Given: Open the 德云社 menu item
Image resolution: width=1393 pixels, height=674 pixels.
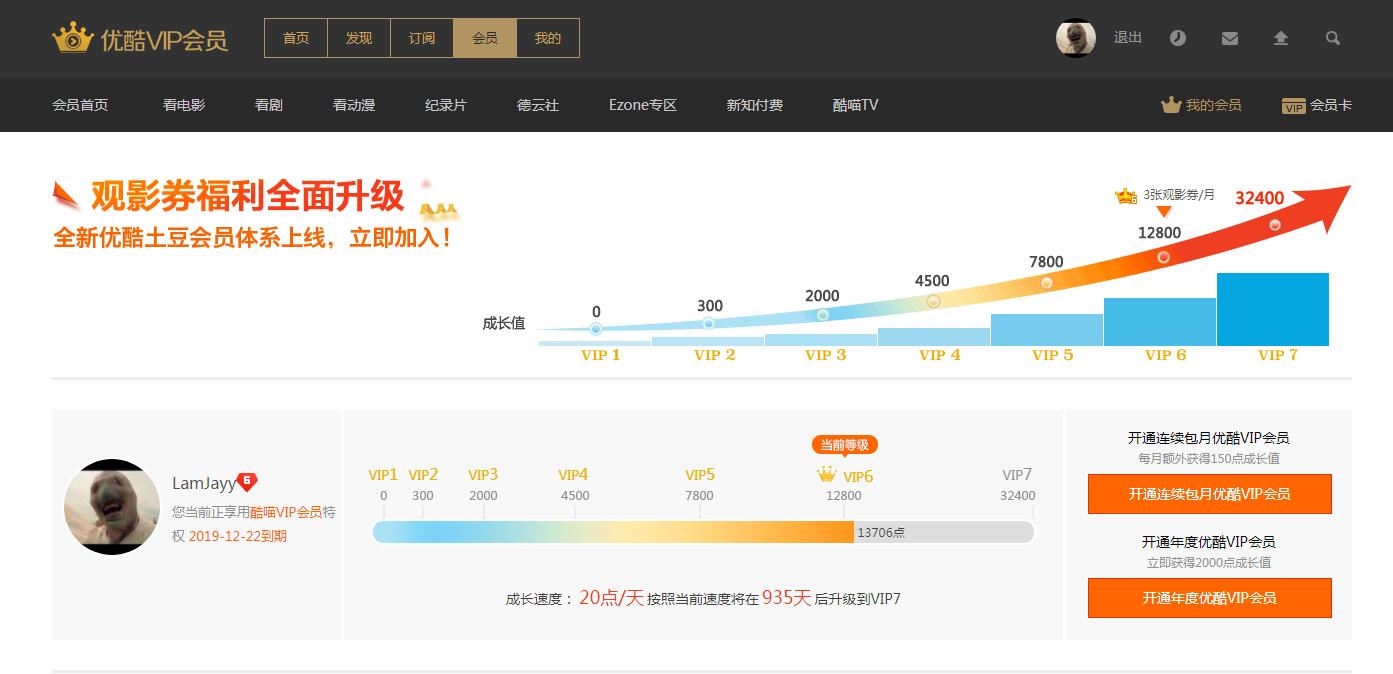Looking at the screenshot, I should coord(538,105).
